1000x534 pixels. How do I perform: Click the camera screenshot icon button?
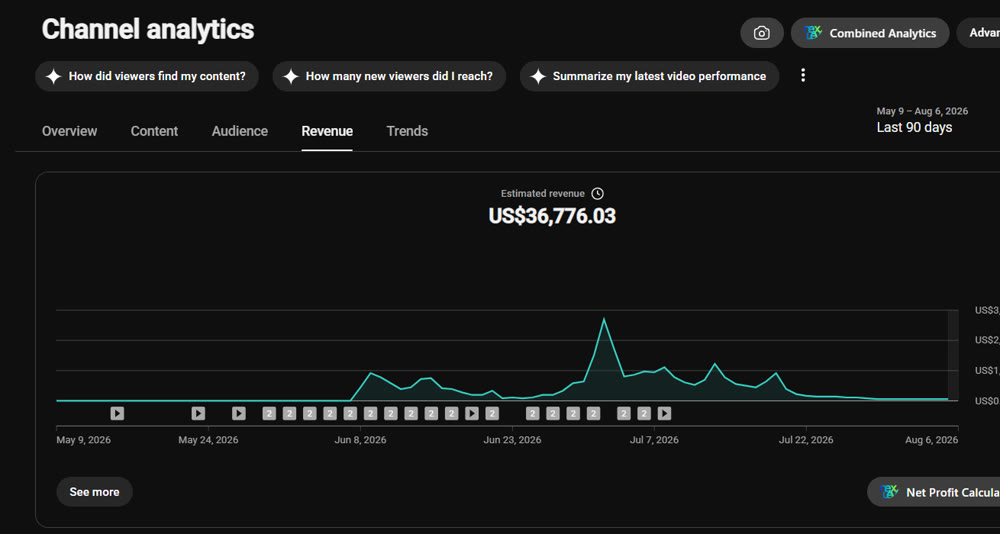point(761,33)
